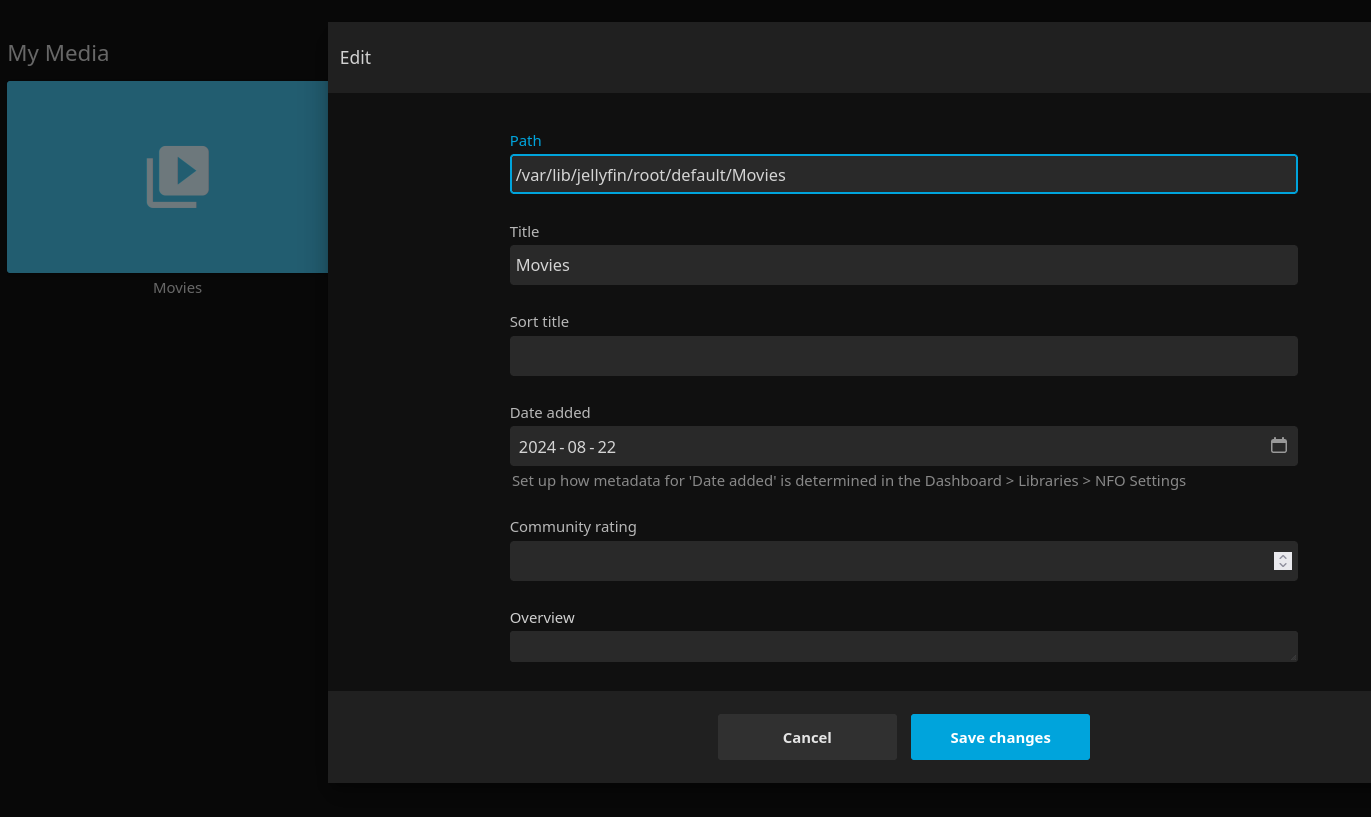Image resolution: width=1371 pixels, height=817 pixels.
Task: Click the Movies label under the library card
Action: [177, 288]
